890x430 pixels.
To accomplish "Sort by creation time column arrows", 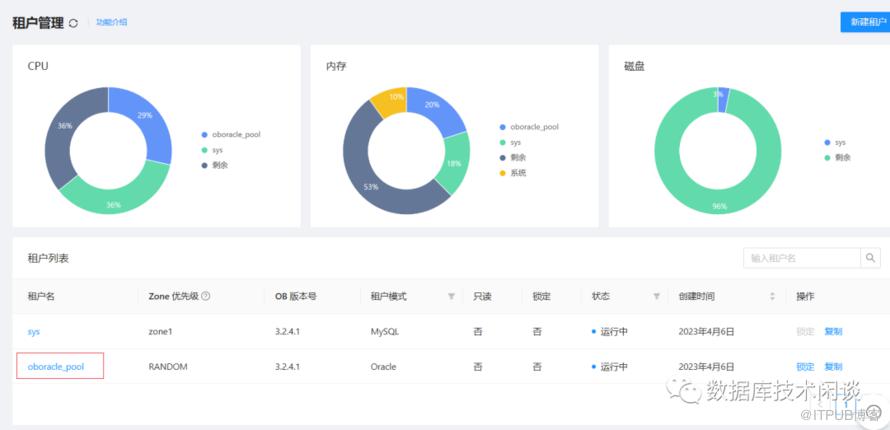I will coord(772,296).
